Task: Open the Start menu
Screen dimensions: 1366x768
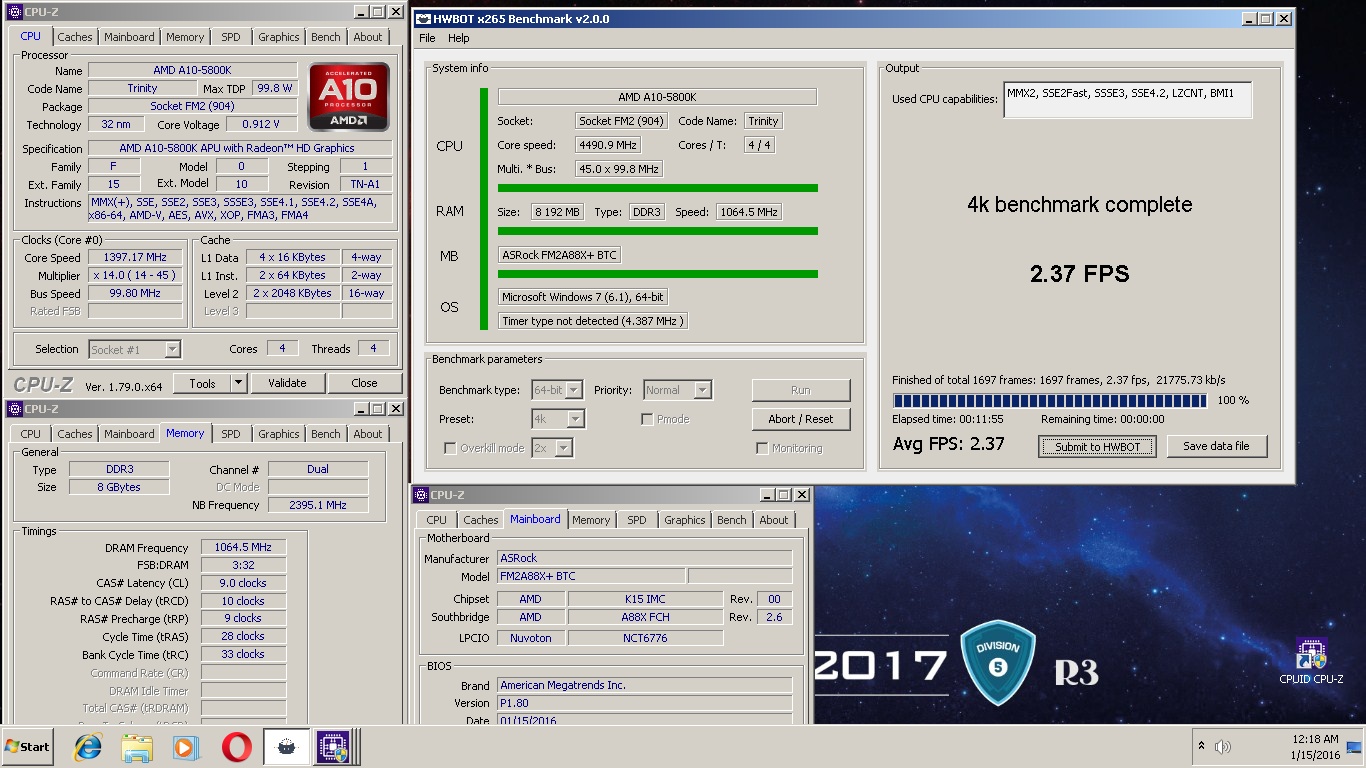Action: coord(27,747)
